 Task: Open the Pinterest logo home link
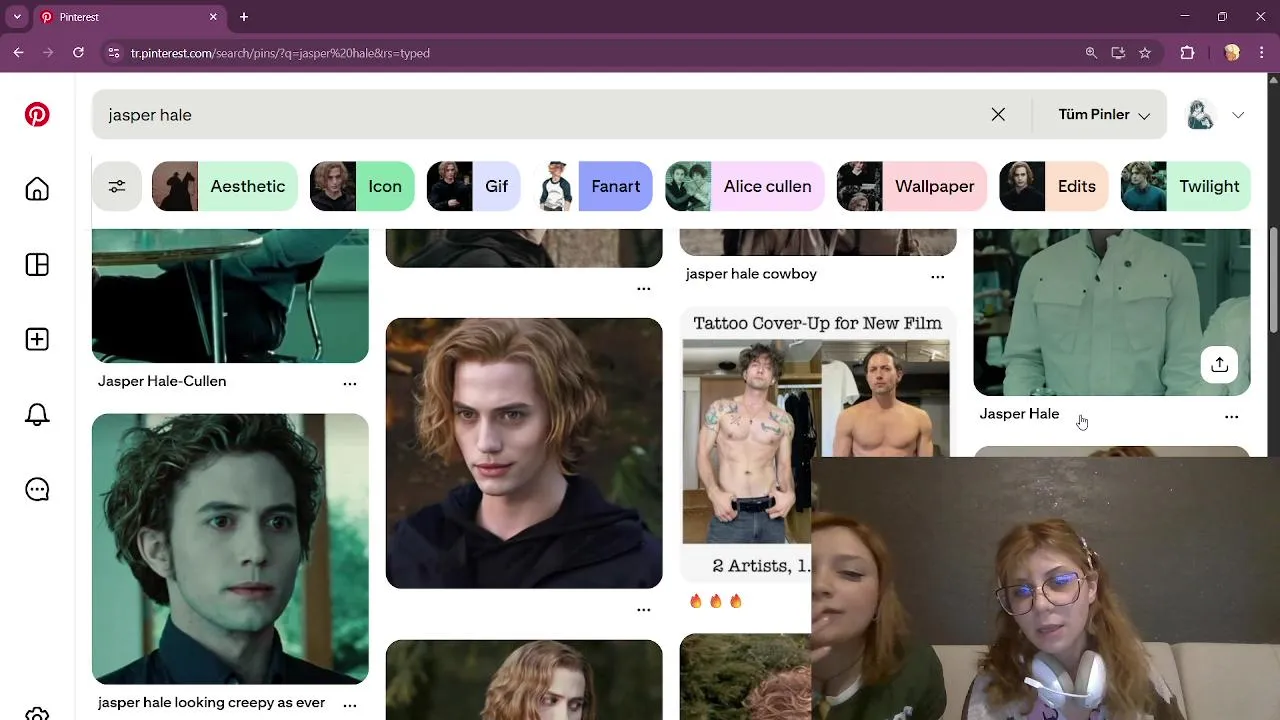pyautogui.click(x=37, y=115)
